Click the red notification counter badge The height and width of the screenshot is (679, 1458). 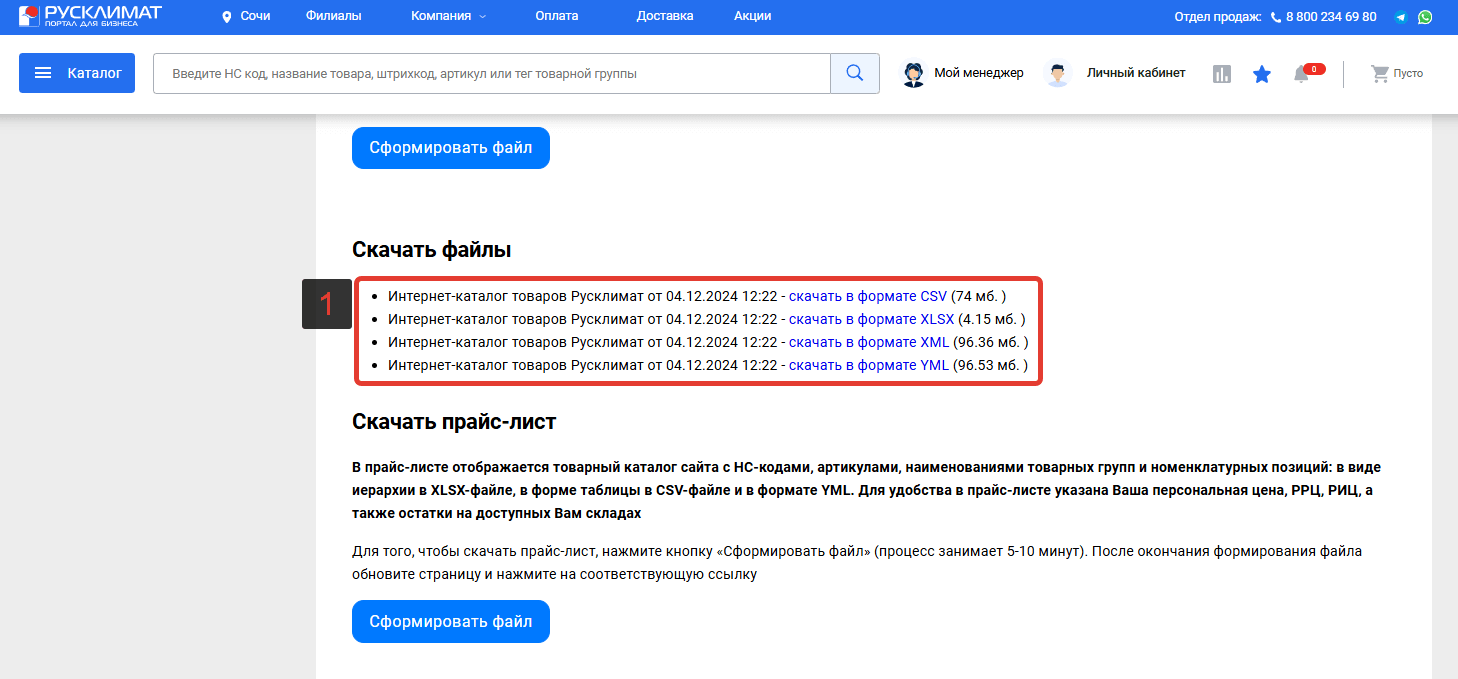point(1314,69)
